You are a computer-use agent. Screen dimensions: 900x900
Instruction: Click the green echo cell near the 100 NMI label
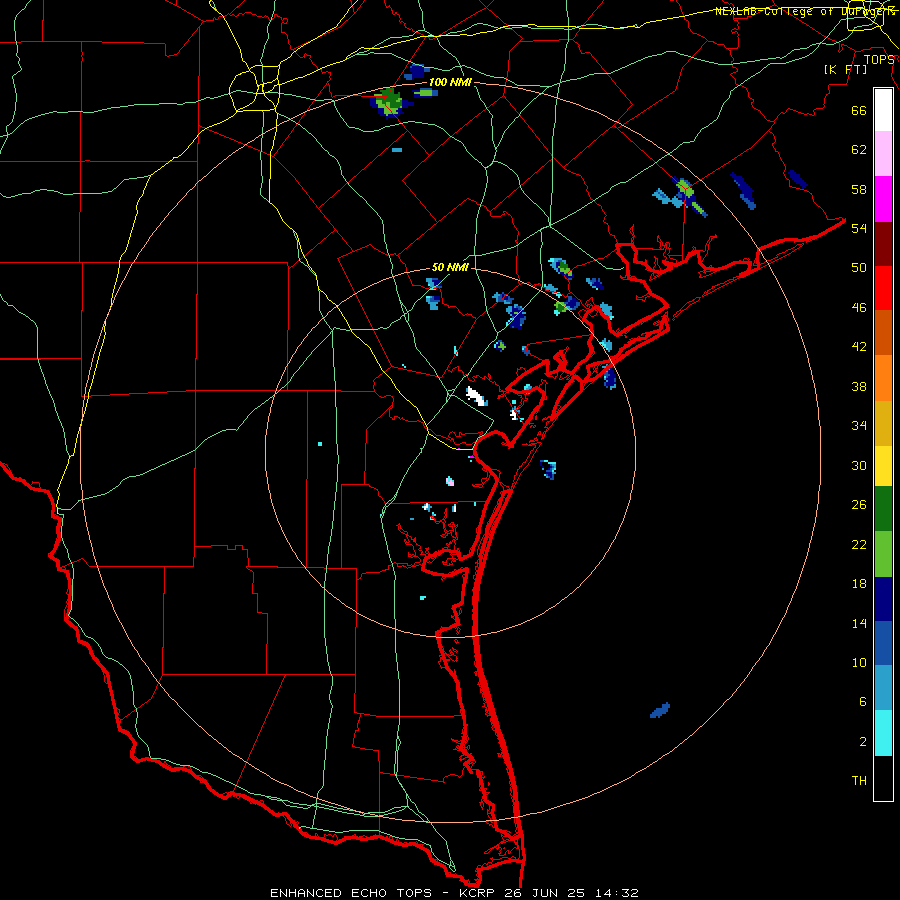[390, 102]
